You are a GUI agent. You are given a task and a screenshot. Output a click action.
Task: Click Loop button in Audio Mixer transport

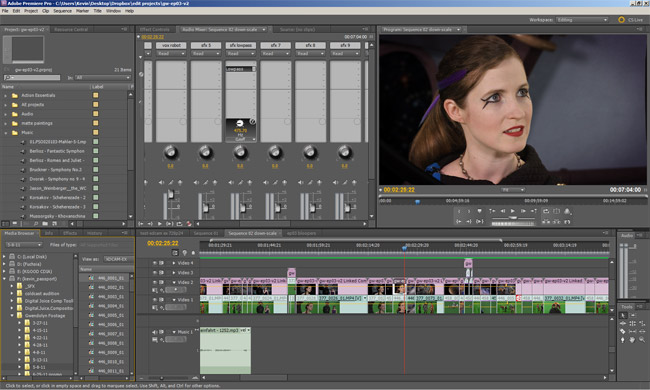click(x=179, y=223)
